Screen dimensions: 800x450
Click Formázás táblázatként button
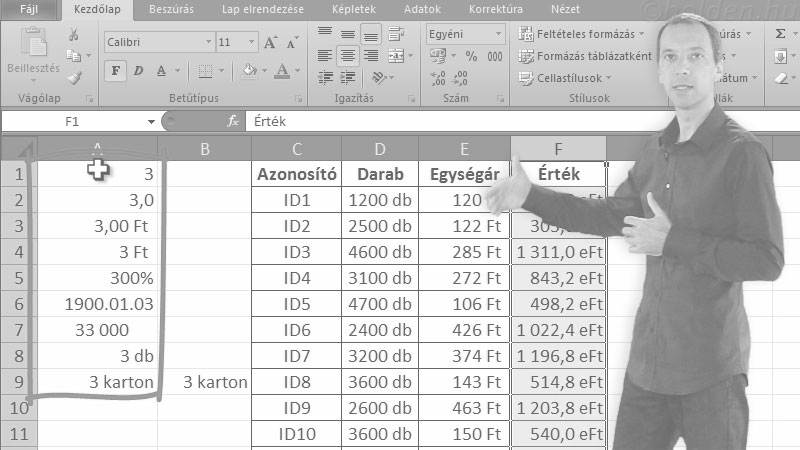tap(585, 56)
